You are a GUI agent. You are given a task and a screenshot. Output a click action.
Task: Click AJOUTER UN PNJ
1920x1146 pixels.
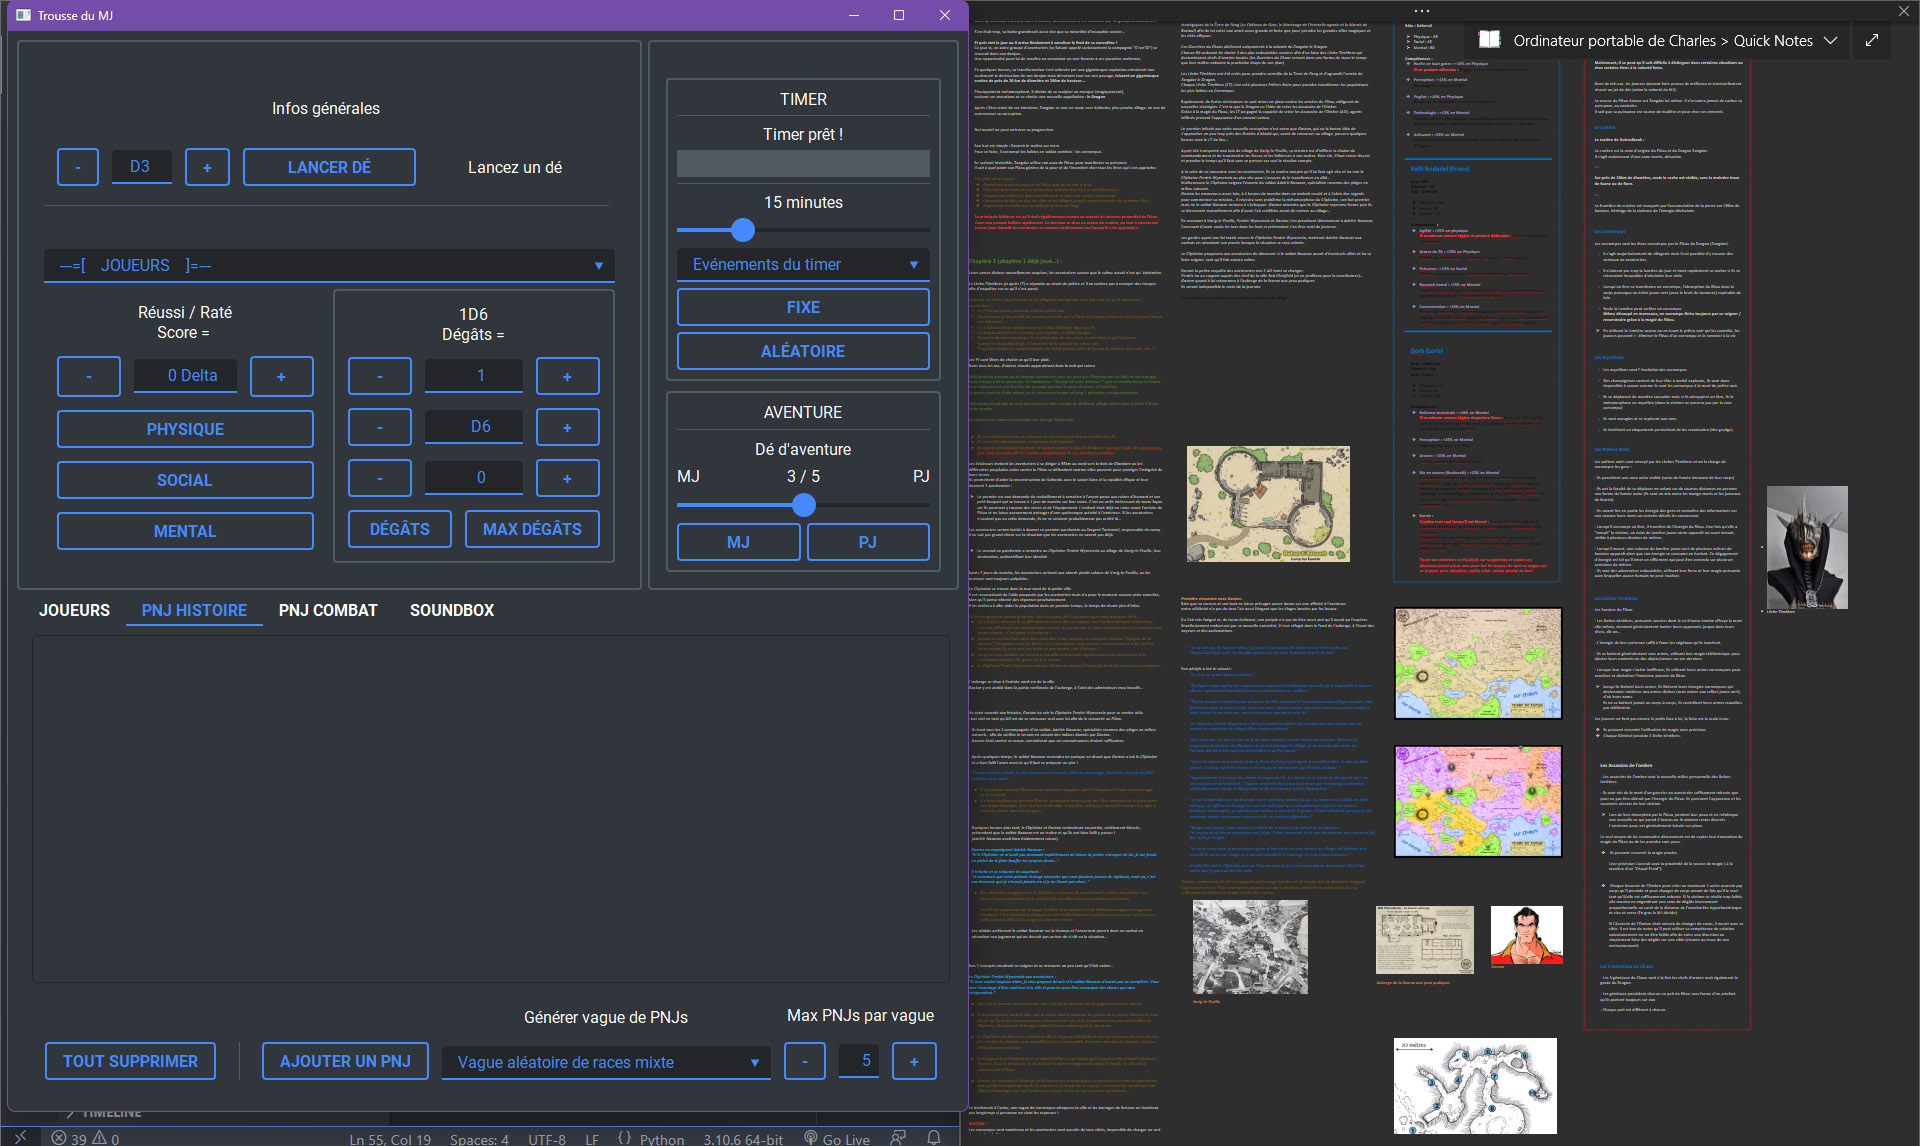coord(345,1061)
